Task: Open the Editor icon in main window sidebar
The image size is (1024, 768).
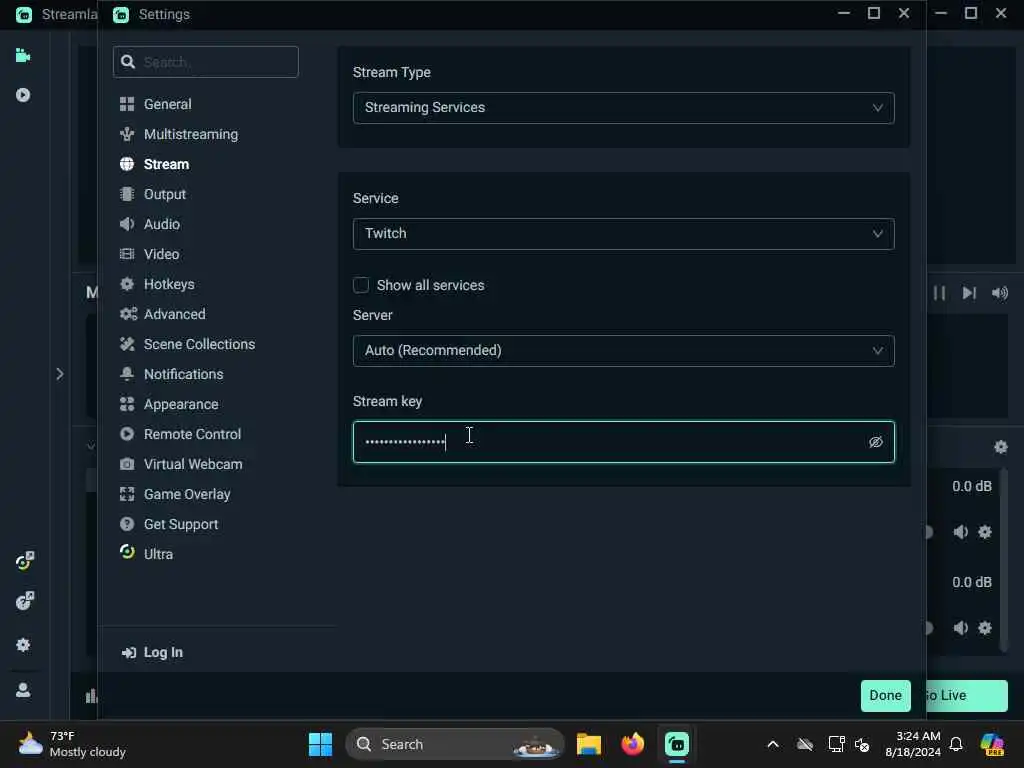Action: [23, 56]
